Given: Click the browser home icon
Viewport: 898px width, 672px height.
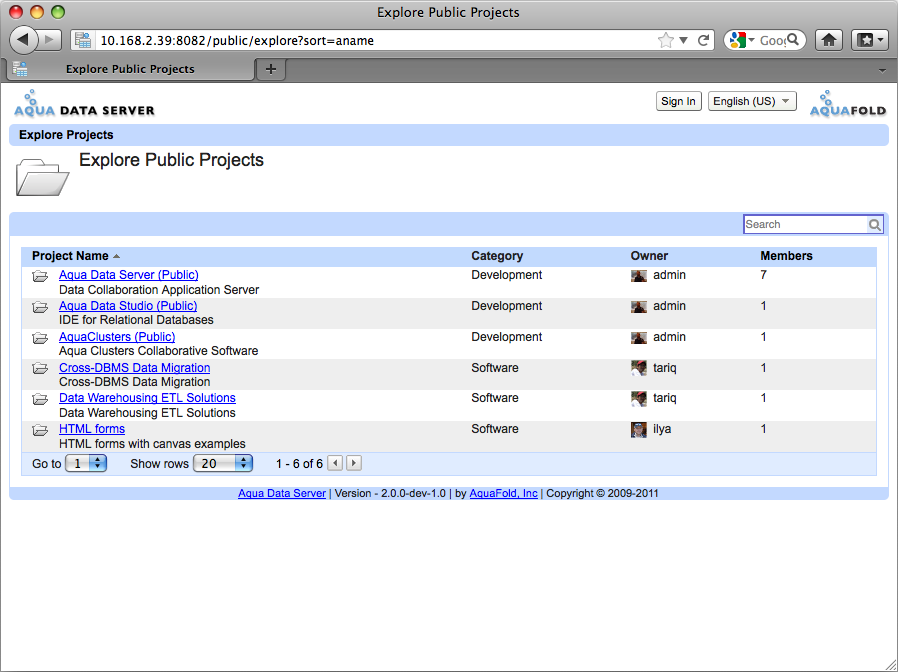Looking at the screenshot, I should click(829, 40).
